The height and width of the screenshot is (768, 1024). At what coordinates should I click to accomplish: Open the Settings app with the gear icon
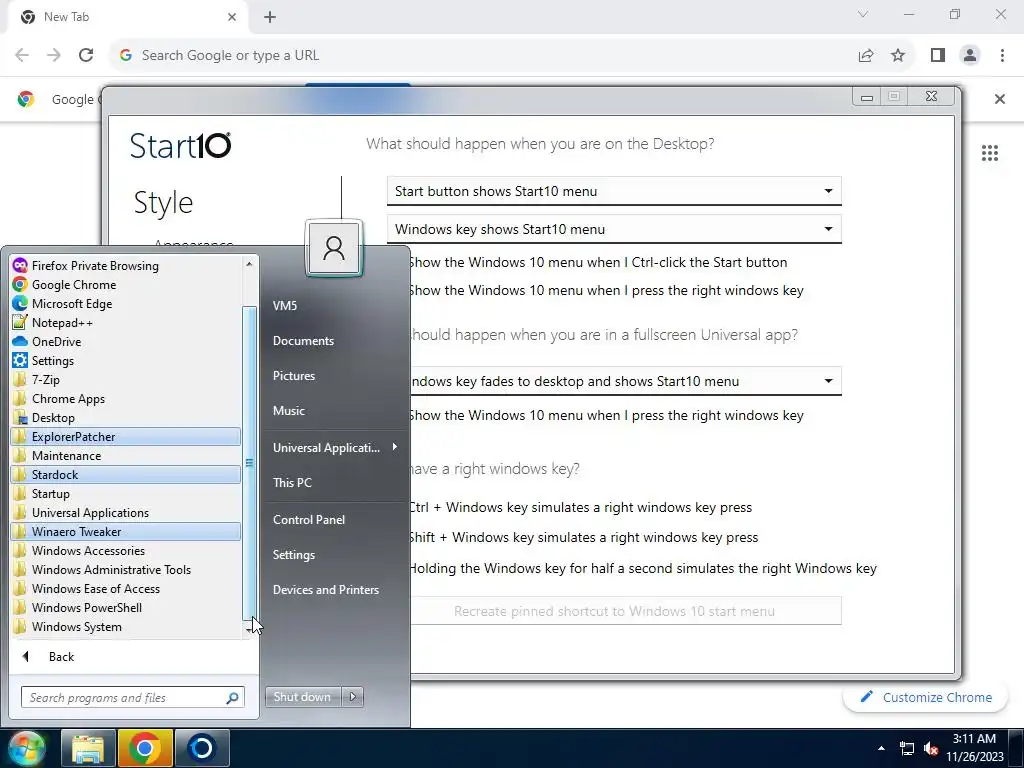coord(125,360)
